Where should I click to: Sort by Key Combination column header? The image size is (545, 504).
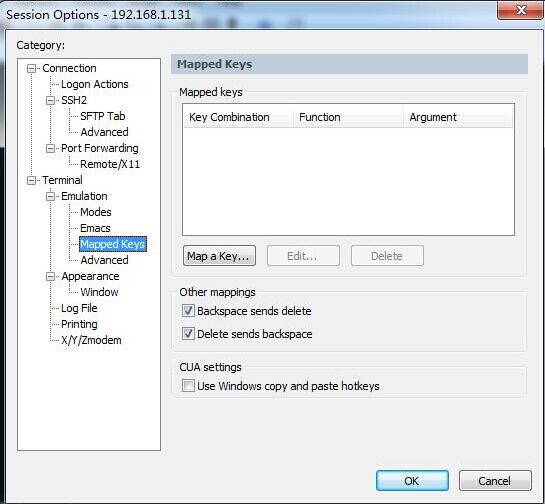tap(238, 117)
